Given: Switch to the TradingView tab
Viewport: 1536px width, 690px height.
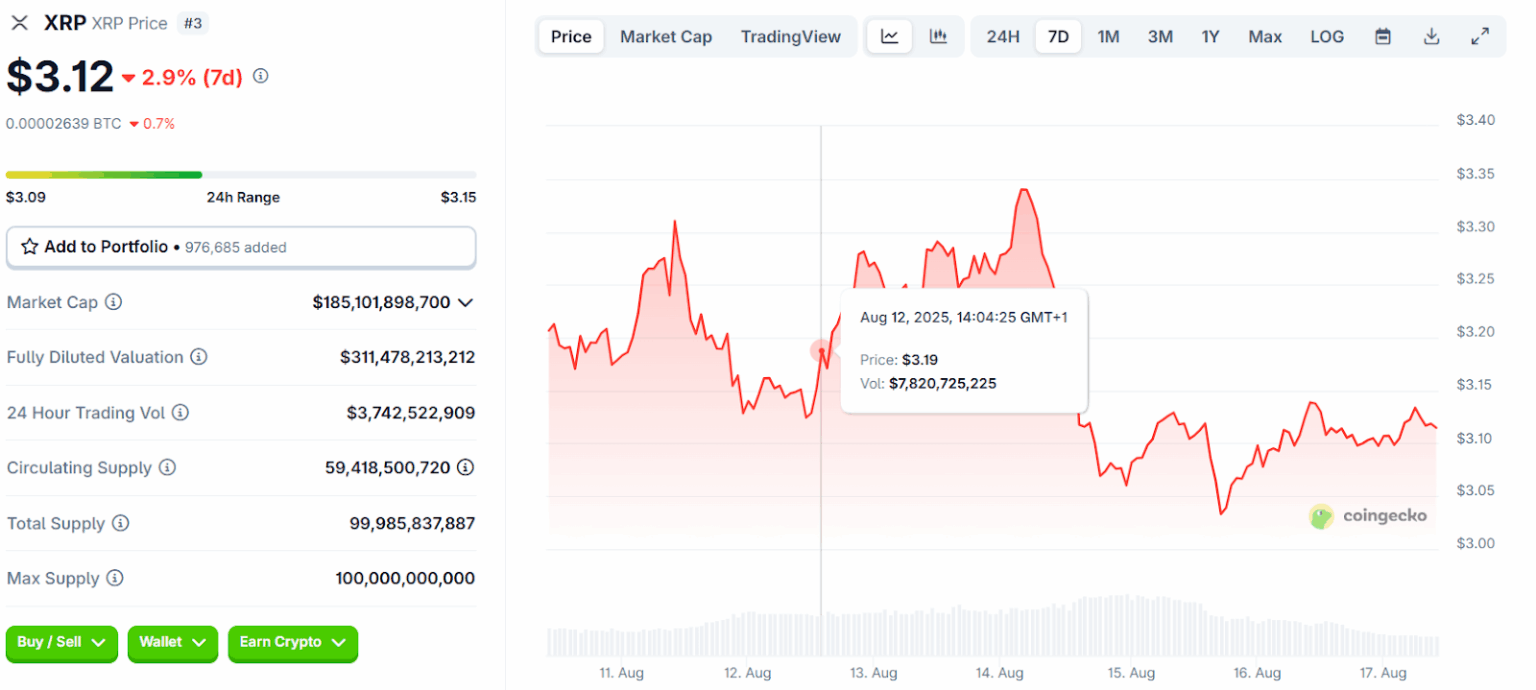Looking at the screenshot, I should point(791,35).
